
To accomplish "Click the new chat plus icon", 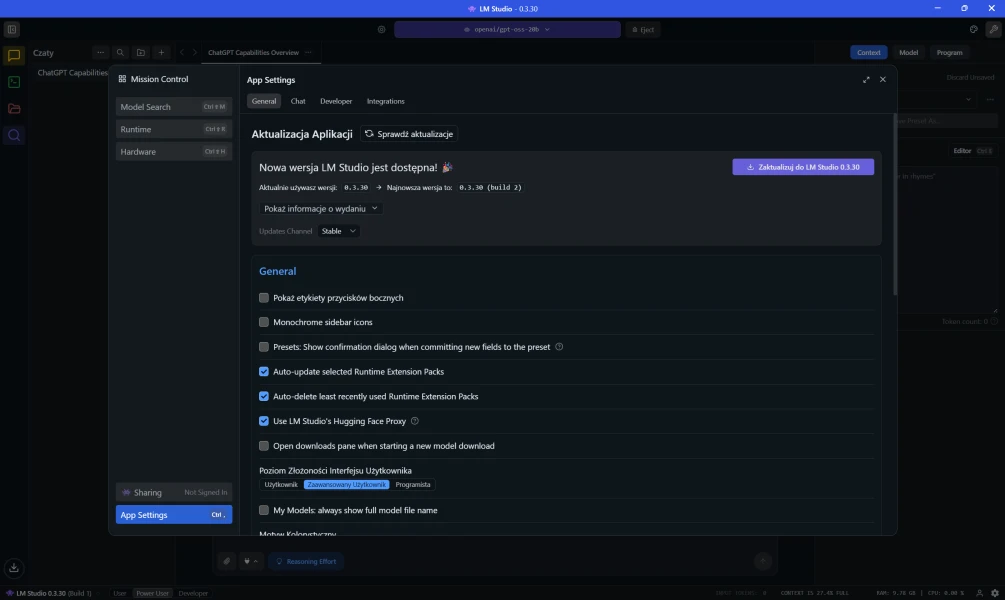I will click(x=161, y=53).
